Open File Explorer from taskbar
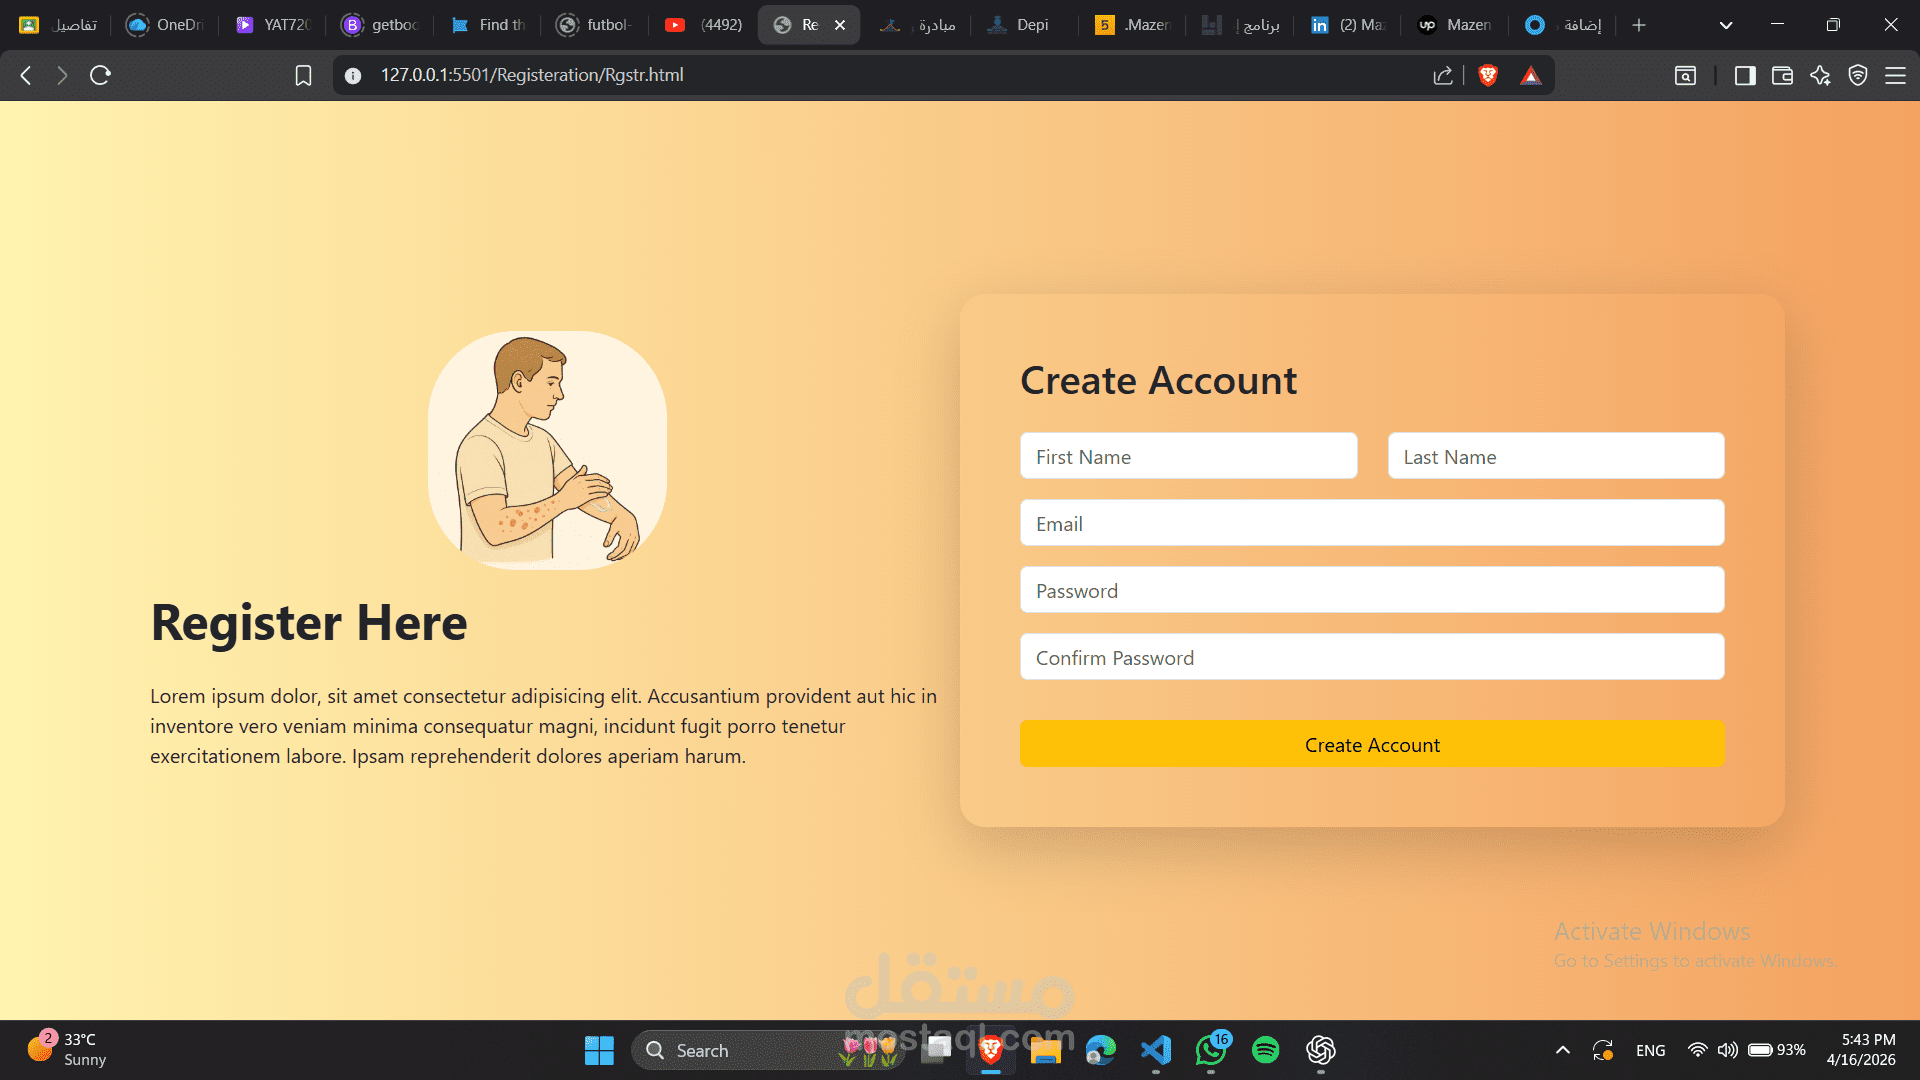The image size is (1920, 1080). tap(1046, 1050)
